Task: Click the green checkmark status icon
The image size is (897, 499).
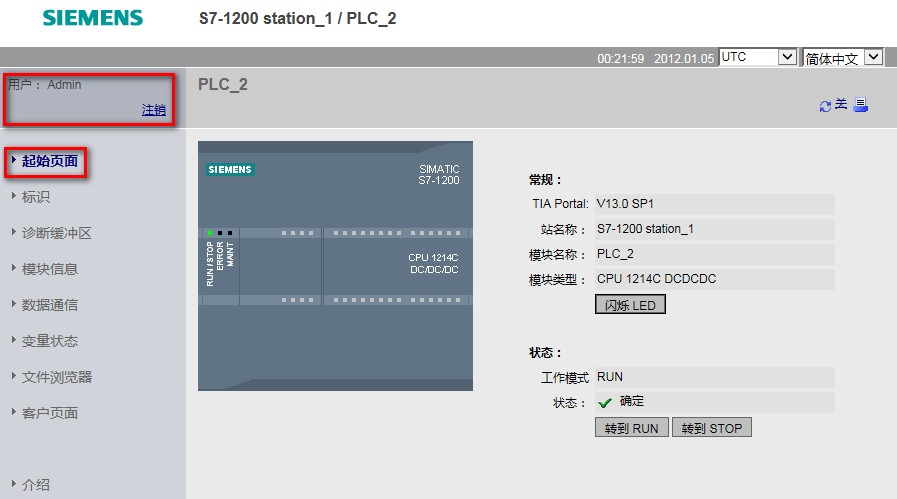Action: coord(605,403)
